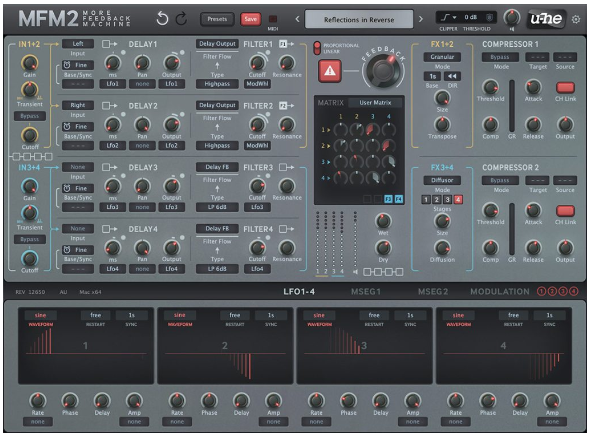Click the Delay4 clock sync icon
Image resolution: width=590 pixels, height=436 pixels.
[67, 249]
